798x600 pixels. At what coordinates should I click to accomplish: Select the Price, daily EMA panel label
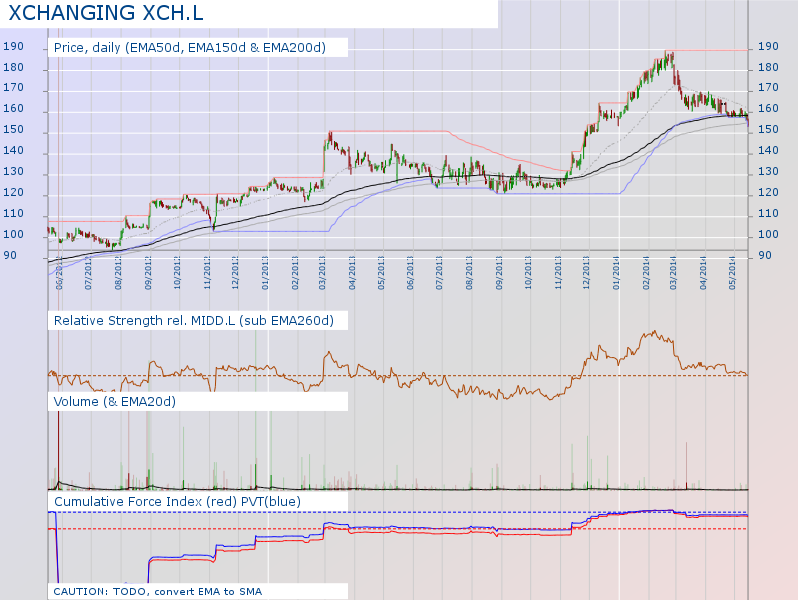click(189, 48)
